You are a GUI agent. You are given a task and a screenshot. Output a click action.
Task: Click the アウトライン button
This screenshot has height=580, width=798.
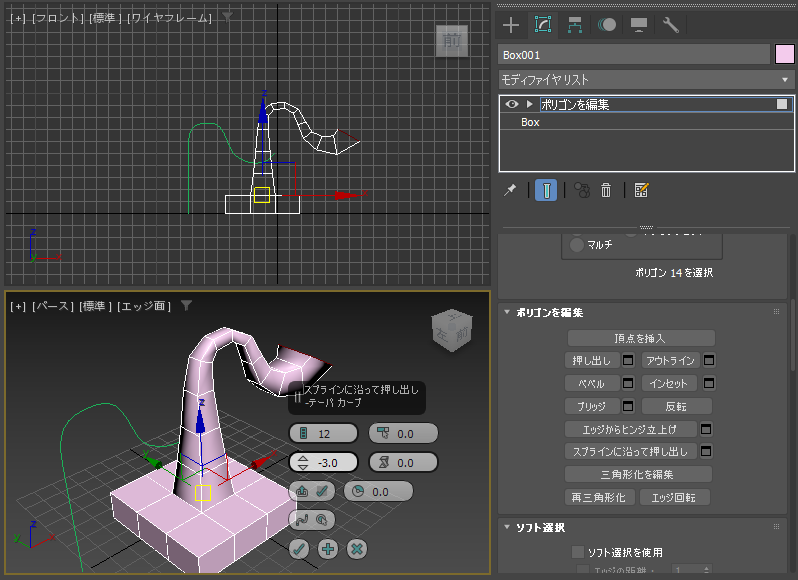(x=670, y=361)
